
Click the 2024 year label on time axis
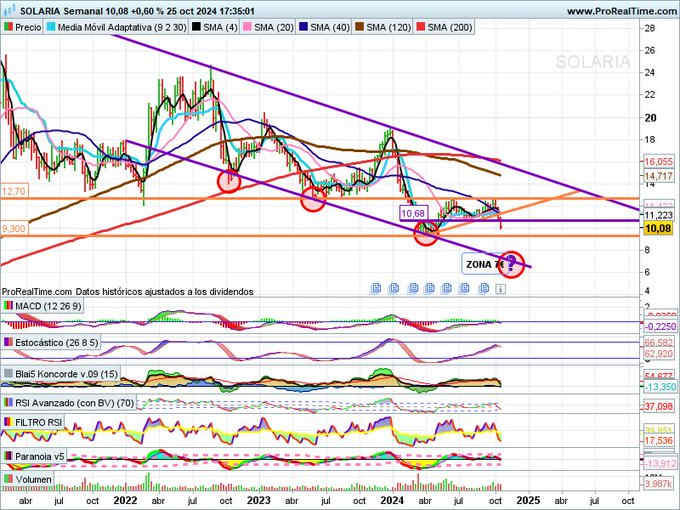click(x=392, y=500)
